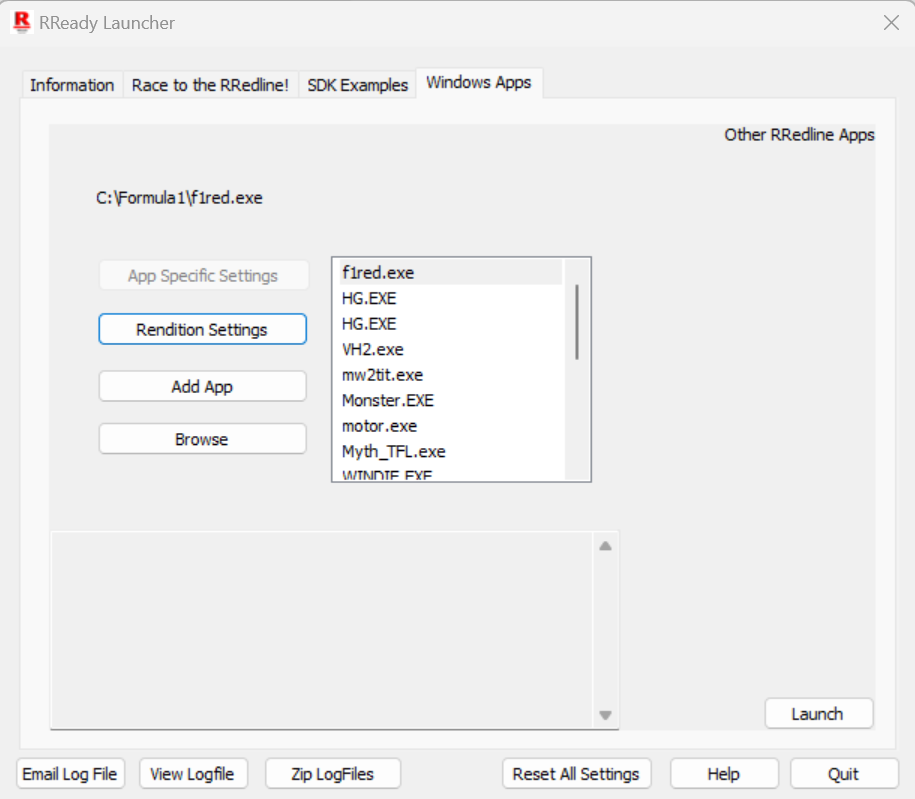Click the Other RRedline Apps label
This screenshot has height=799, width=915.
(799, 135)
